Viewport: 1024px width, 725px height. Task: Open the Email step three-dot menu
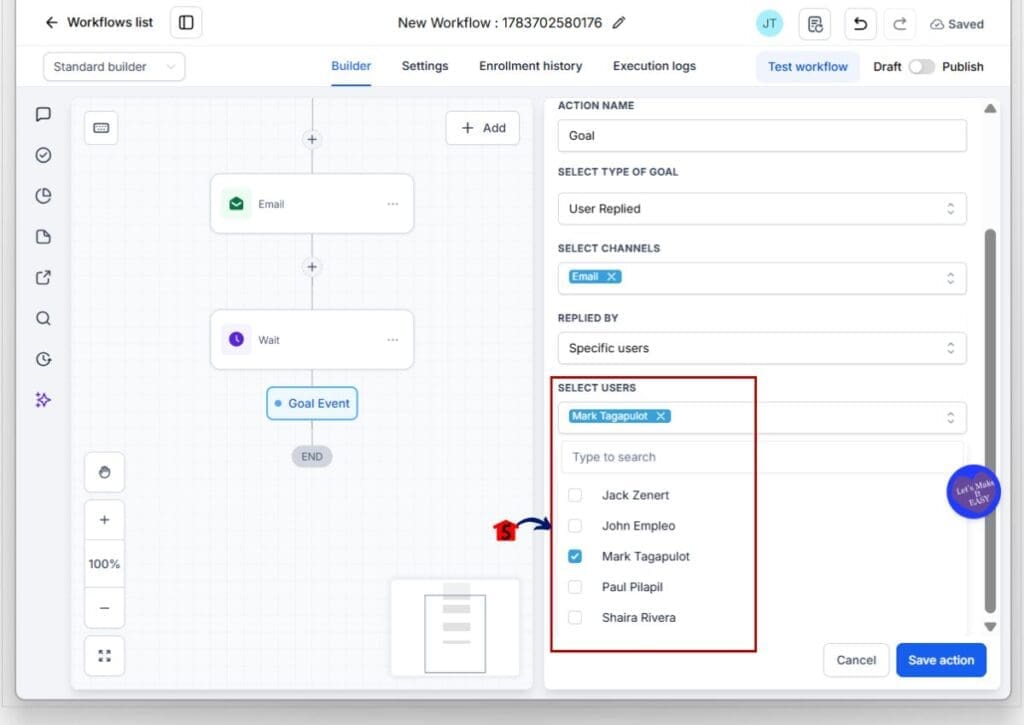(x=392, y=204)
